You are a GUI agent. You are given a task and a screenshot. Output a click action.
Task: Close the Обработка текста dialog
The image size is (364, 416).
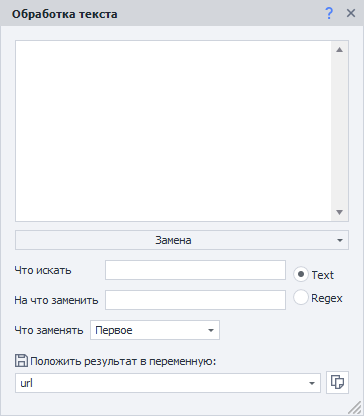[351, 13]
